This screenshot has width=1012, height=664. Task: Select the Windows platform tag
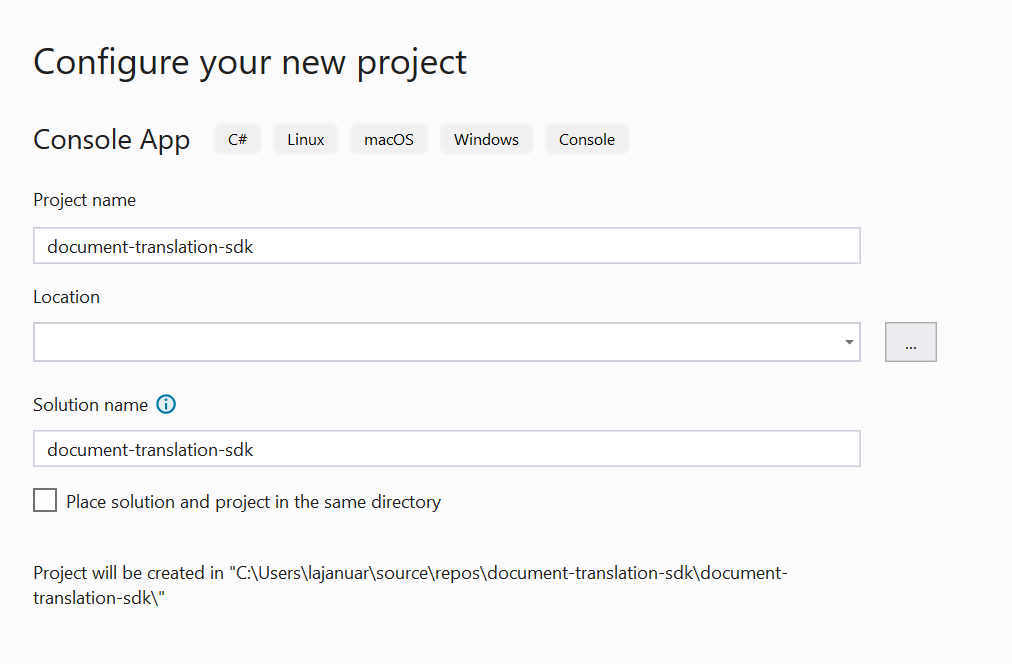pos(486,139)
